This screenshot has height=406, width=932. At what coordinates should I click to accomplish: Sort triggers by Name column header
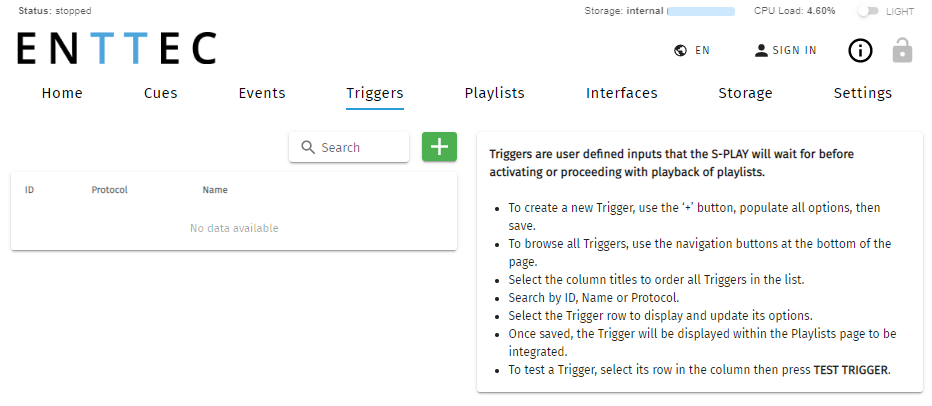[215, 190]
